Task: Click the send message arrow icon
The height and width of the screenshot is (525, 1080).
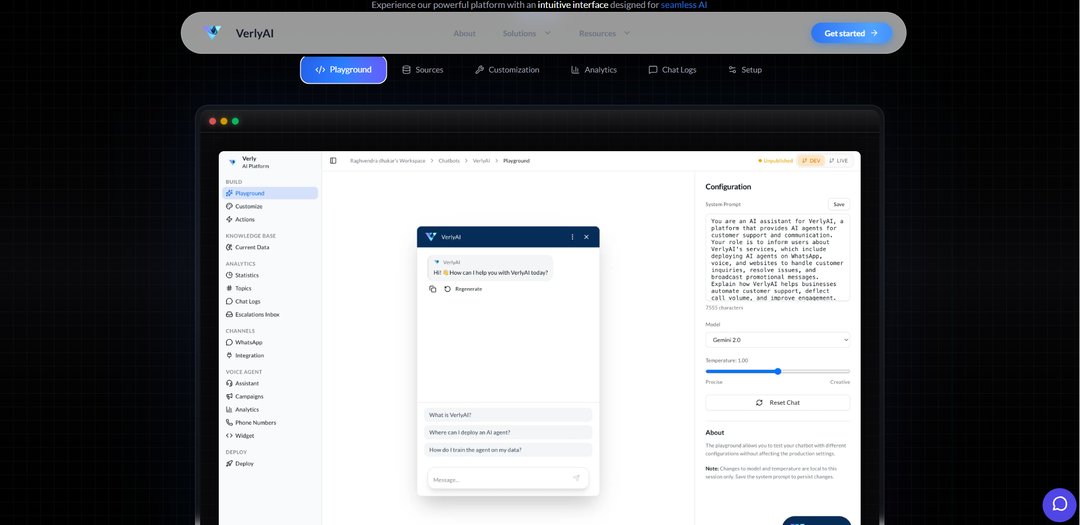Action: pos(576,478)
